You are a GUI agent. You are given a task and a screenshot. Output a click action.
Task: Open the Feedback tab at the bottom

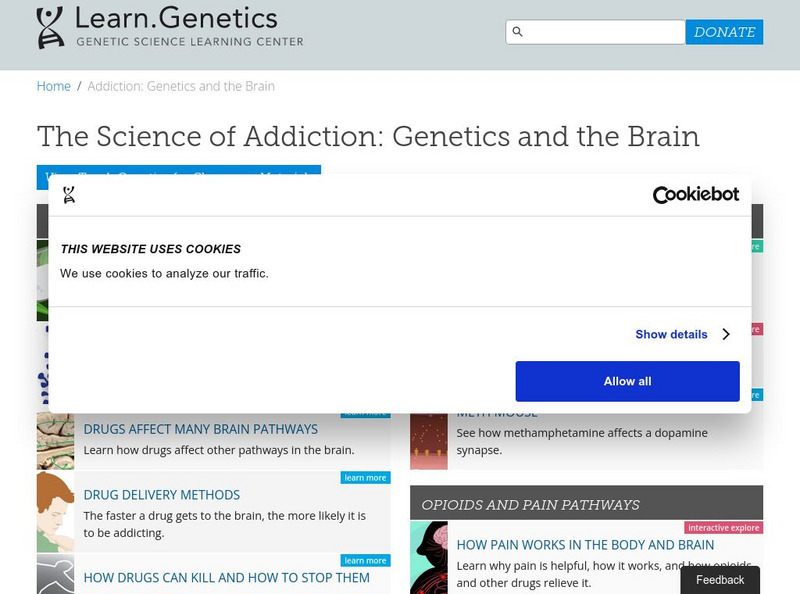click(x=720, y=580)
